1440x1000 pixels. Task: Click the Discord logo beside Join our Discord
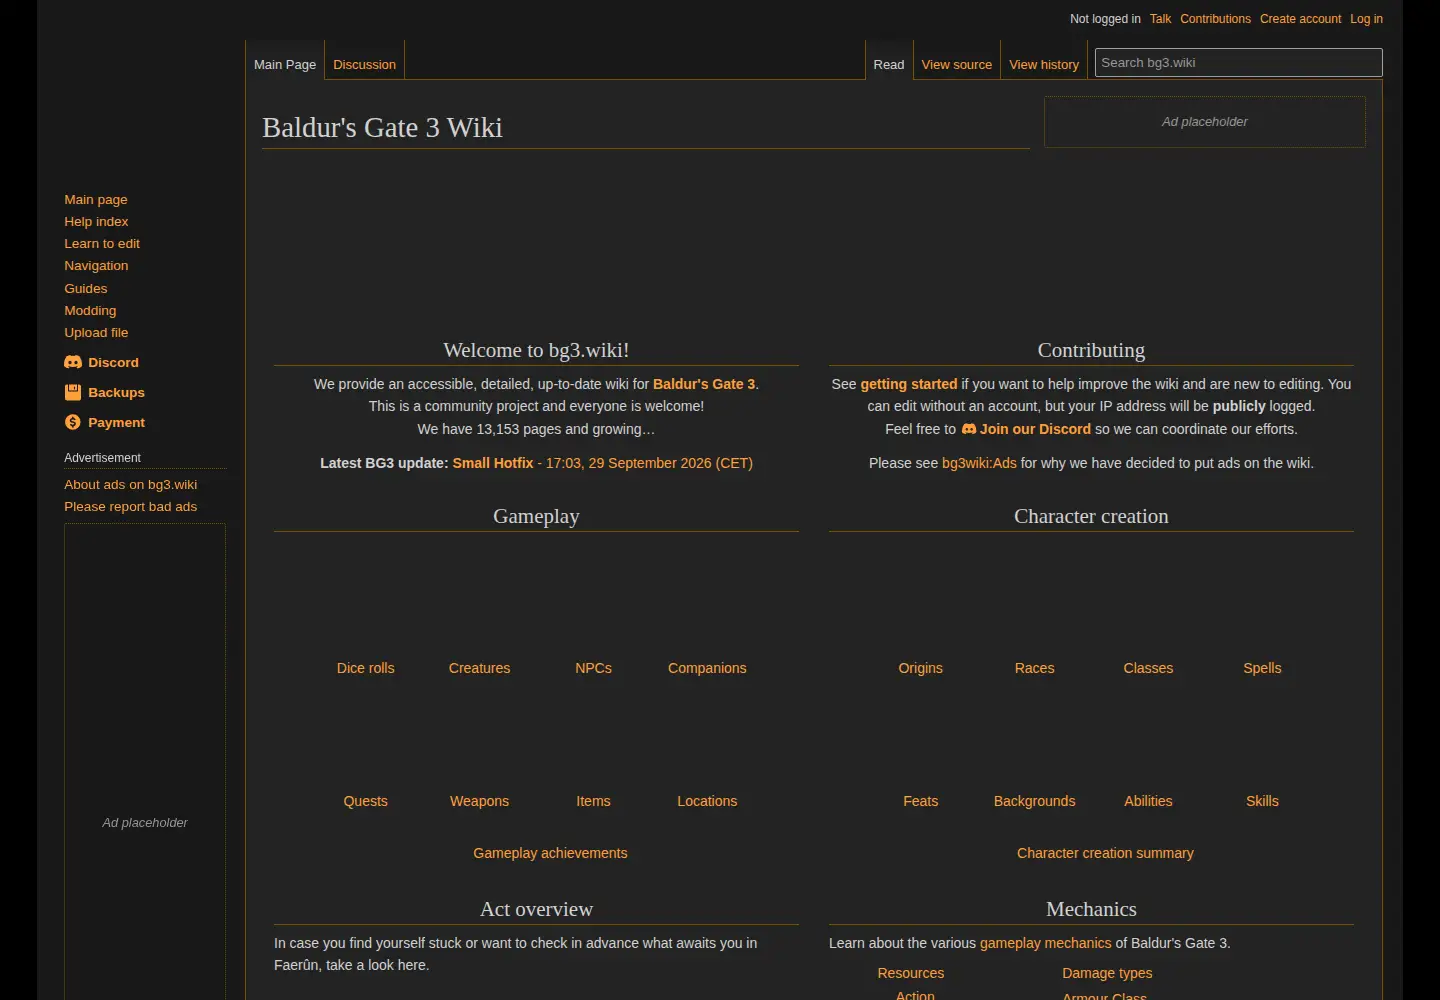(969, 429)
